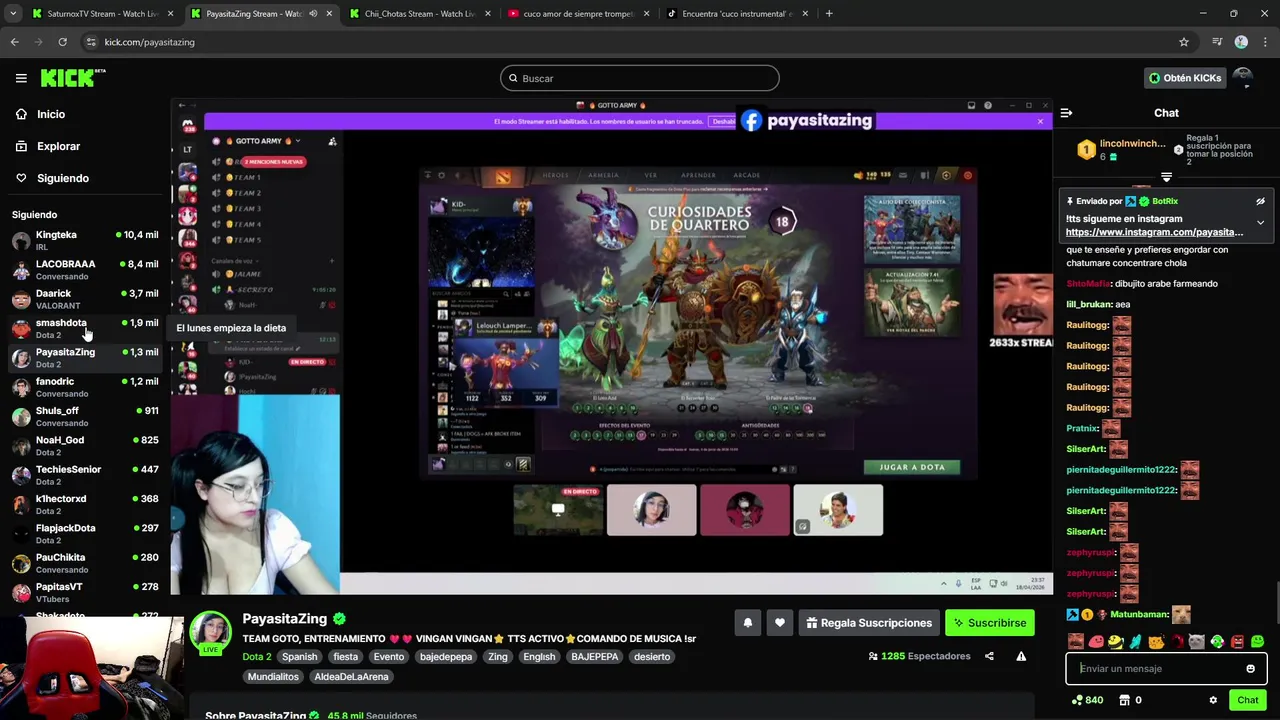This screenshot has height=720, width=1280.
Task: Open Daarick VALORANT channel
Action: [x=85, y=298]
